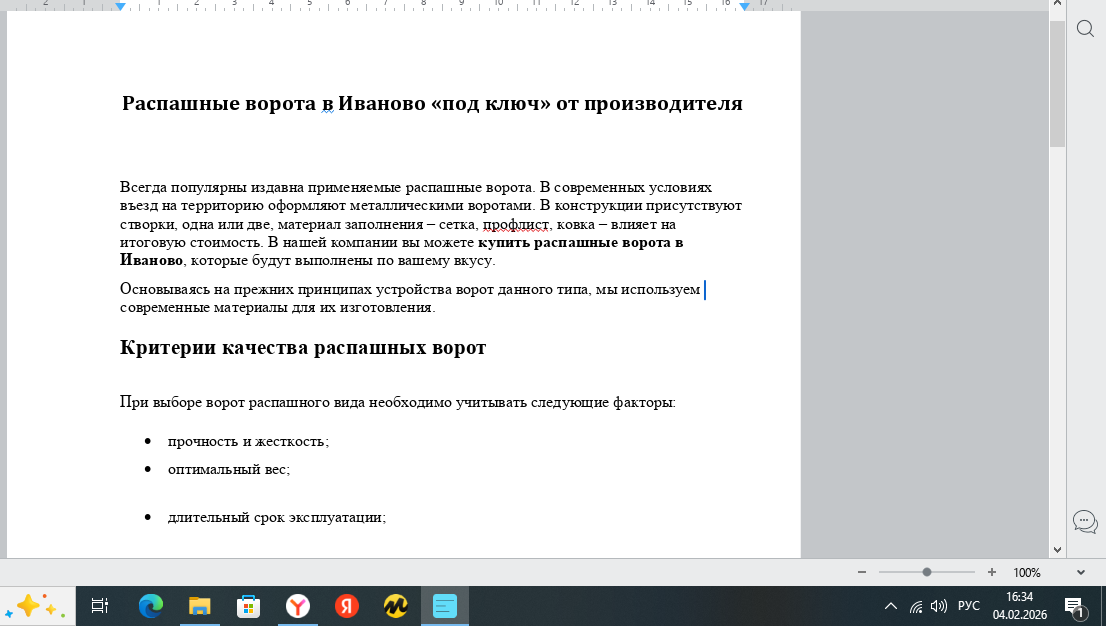1106x626 pixels.
Task: Click the zoom out minus icon
Action: click(x=860, y=572)
